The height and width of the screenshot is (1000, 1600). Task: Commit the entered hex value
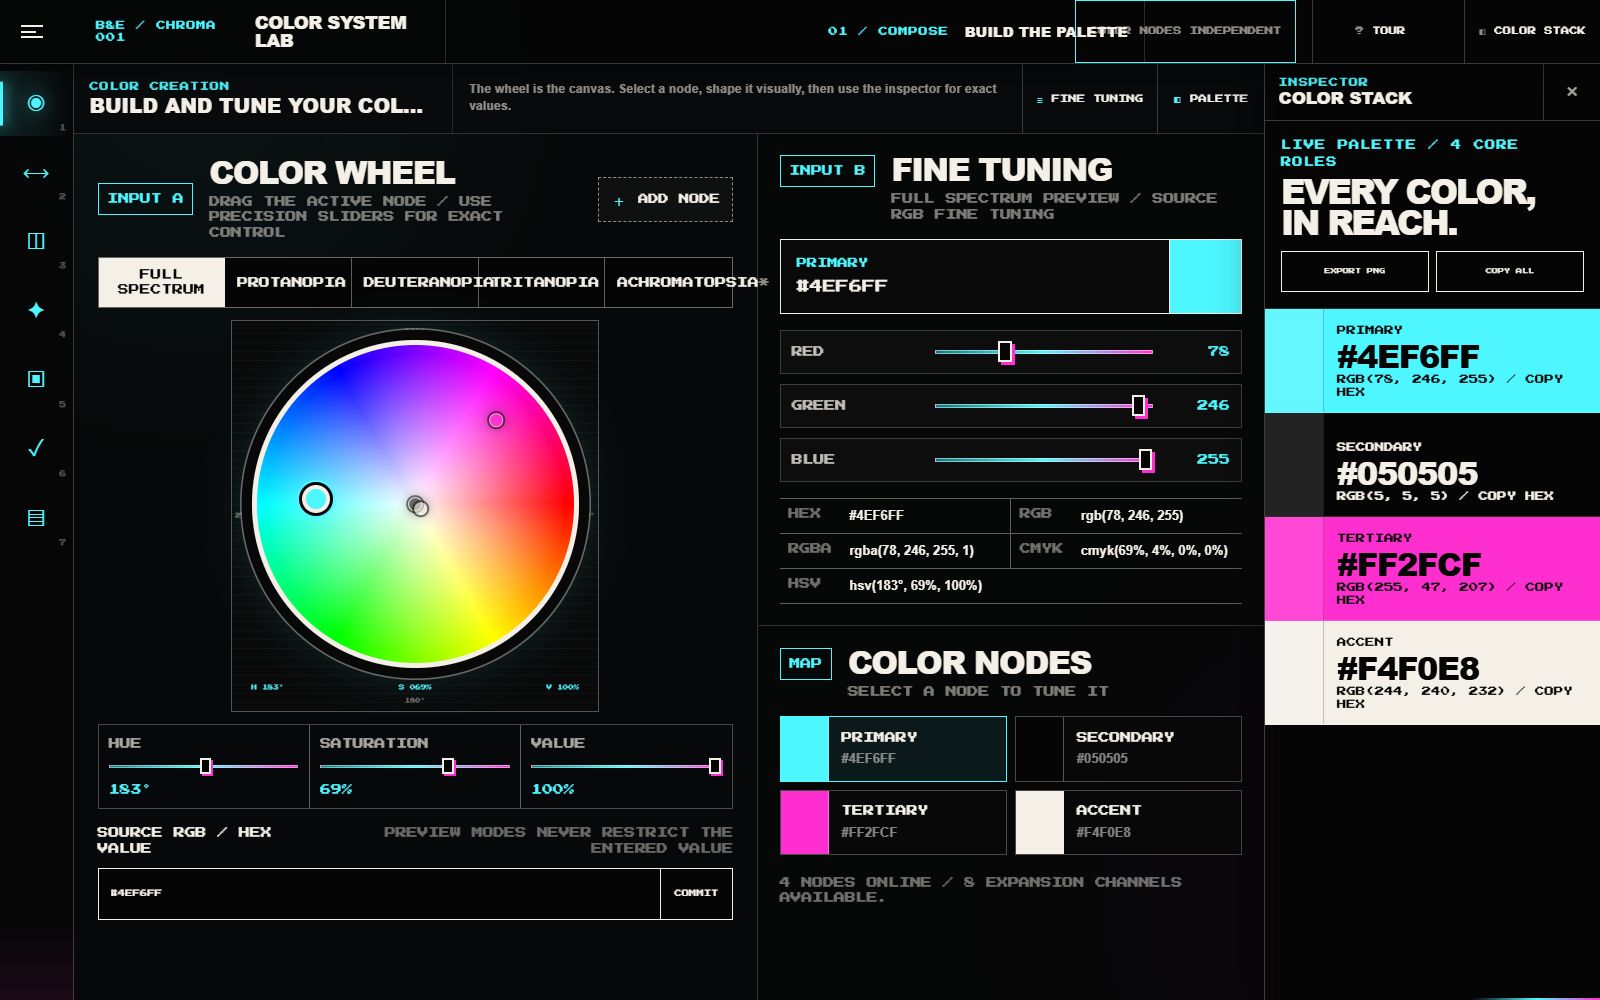click(x=696, y=893)
